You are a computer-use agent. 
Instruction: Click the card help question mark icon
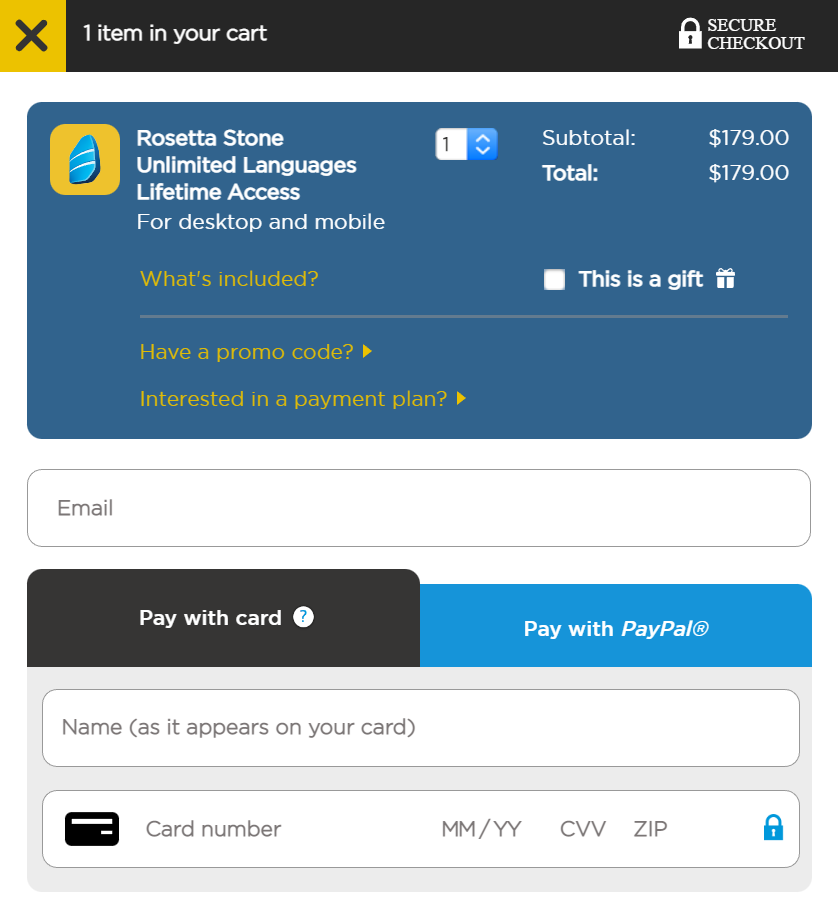[304, 617]
